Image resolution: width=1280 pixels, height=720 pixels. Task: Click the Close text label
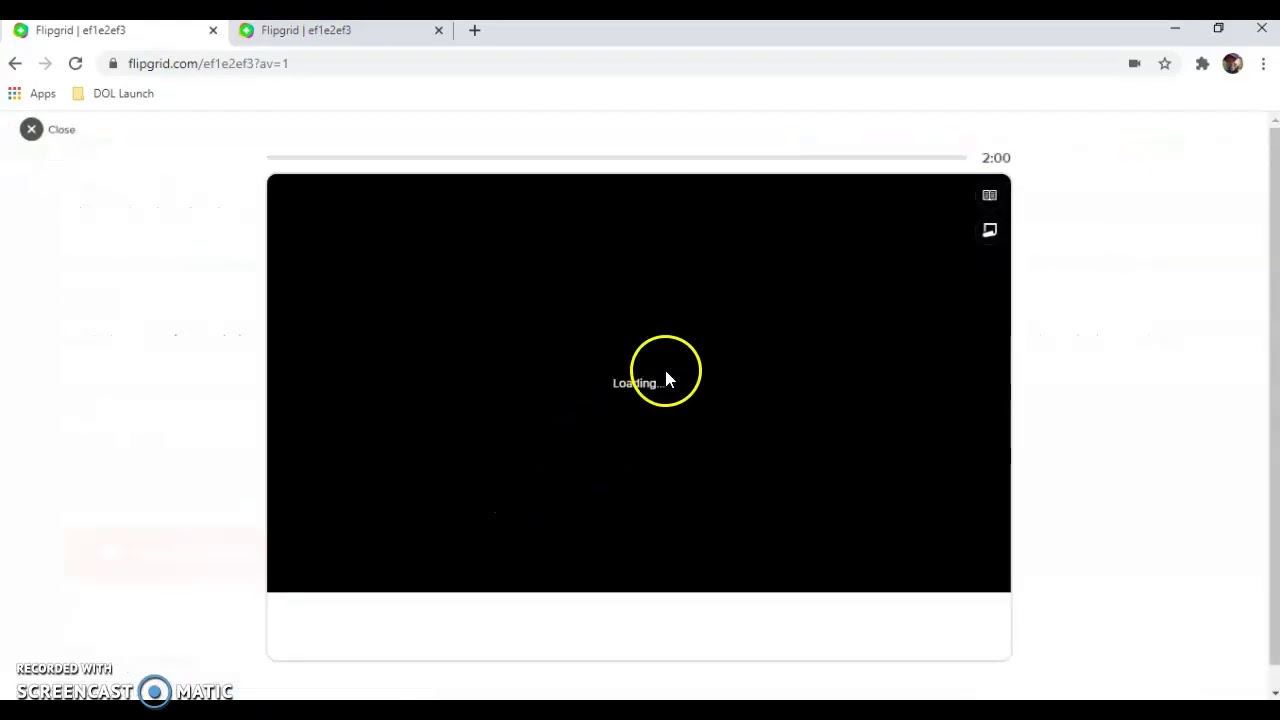pos(61,130)
